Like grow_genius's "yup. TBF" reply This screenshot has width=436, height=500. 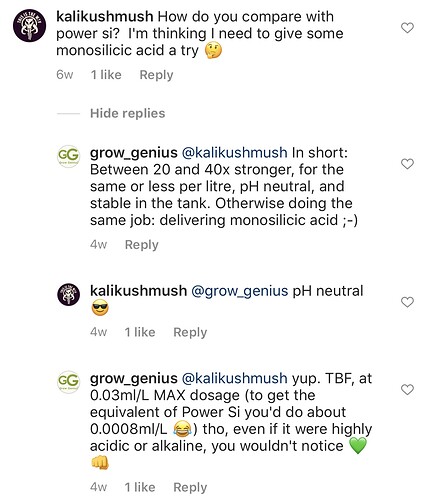pyautogui.click(x=407, y=389)
